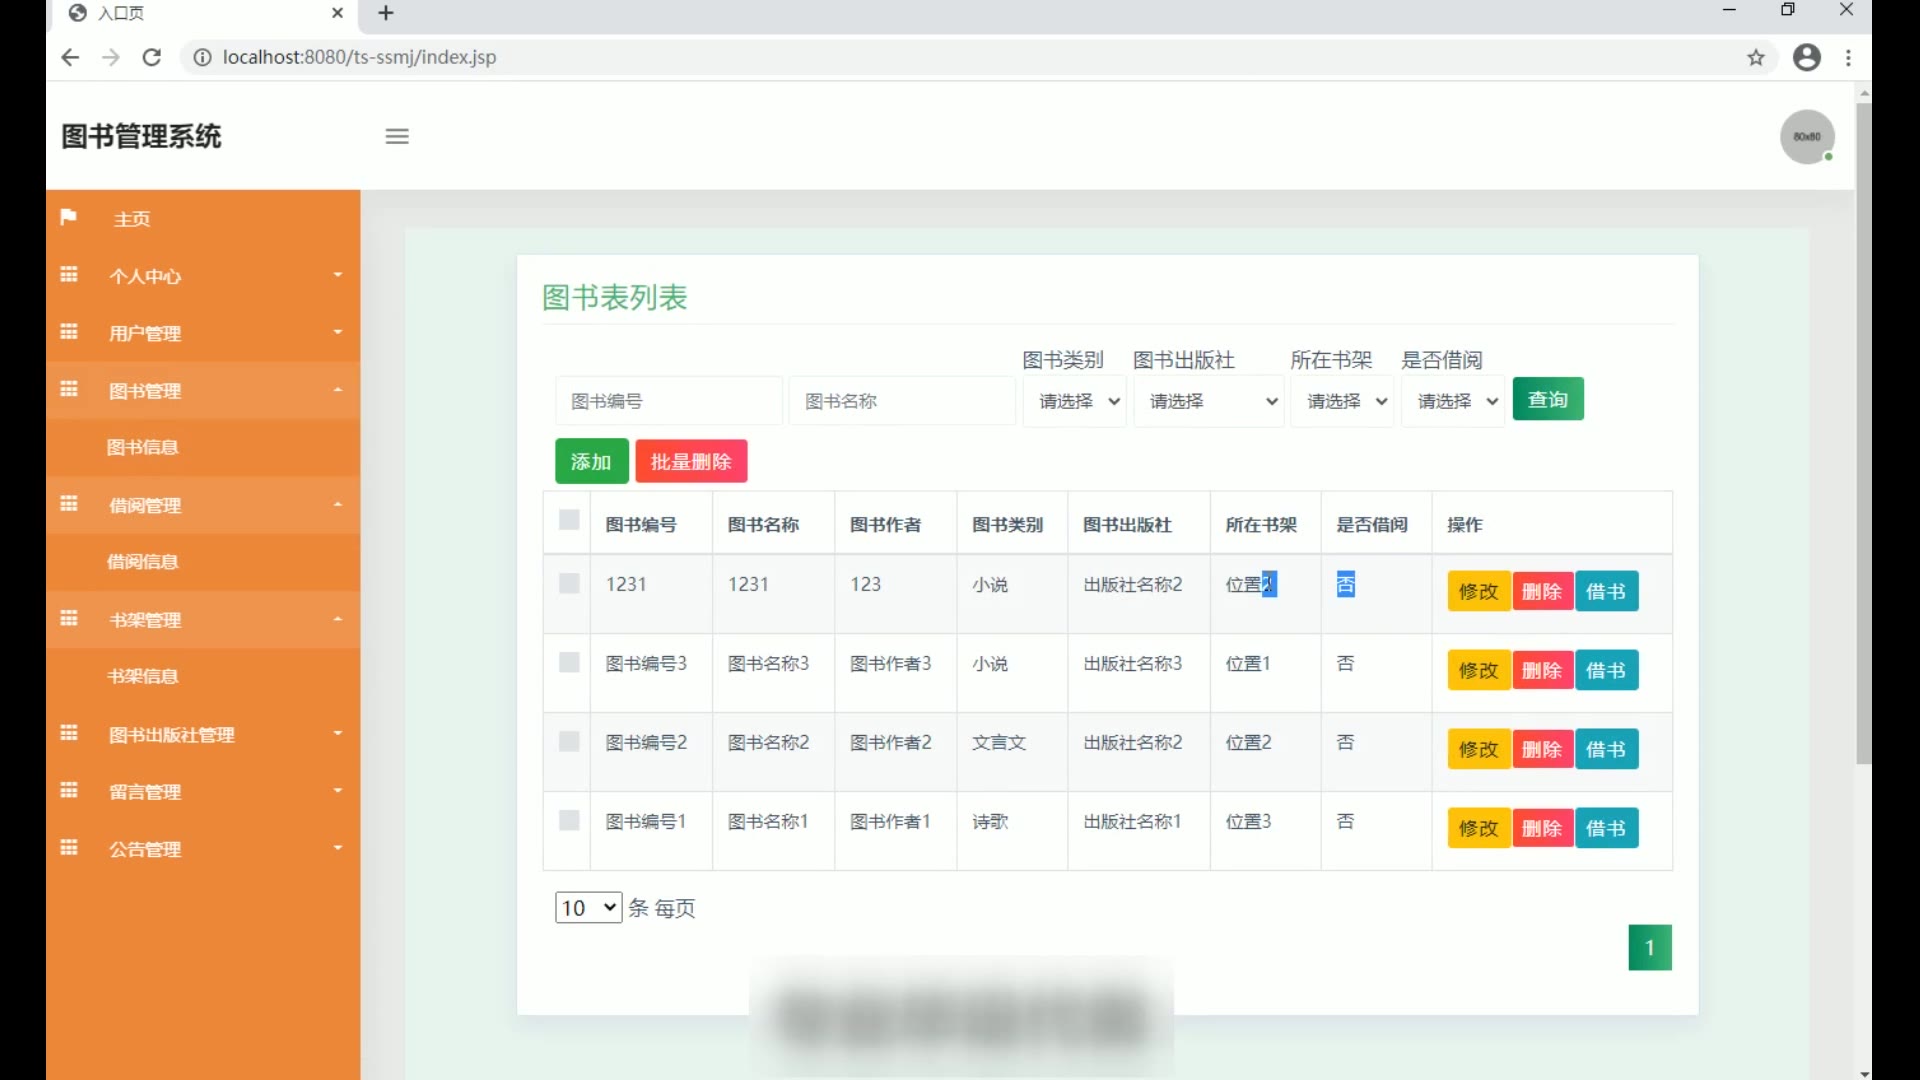
Task: Toggle the select-all checkbox in table header
Action: click(569, 520)
